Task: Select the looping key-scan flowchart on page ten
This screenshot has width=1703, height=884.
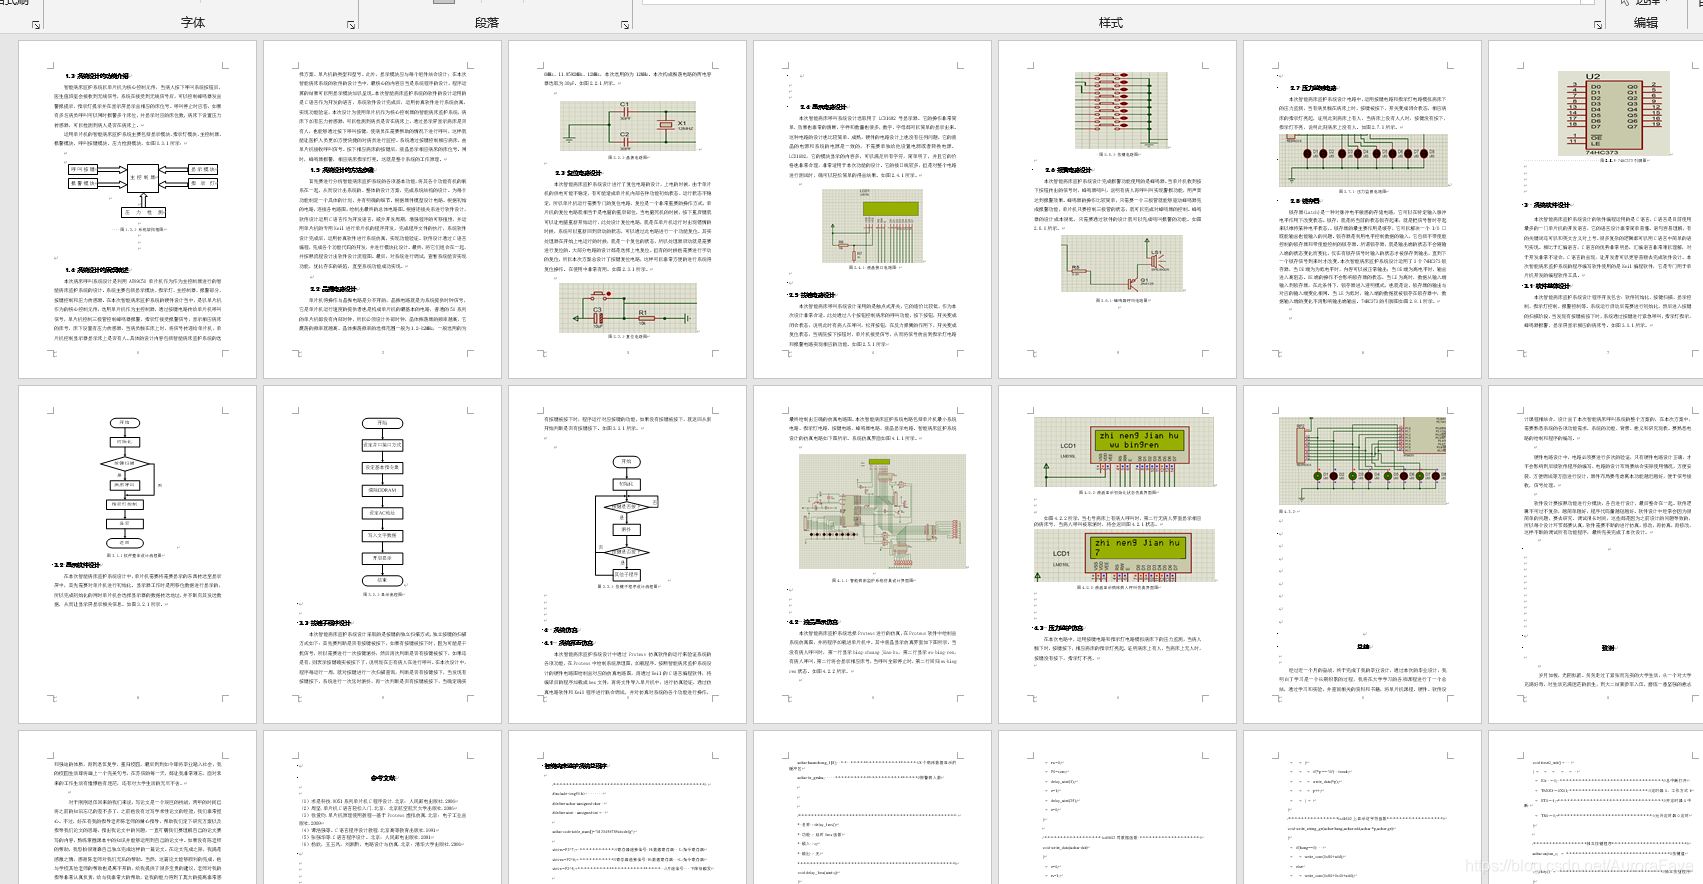Action: pyautogui.click(x=627, y=518)
